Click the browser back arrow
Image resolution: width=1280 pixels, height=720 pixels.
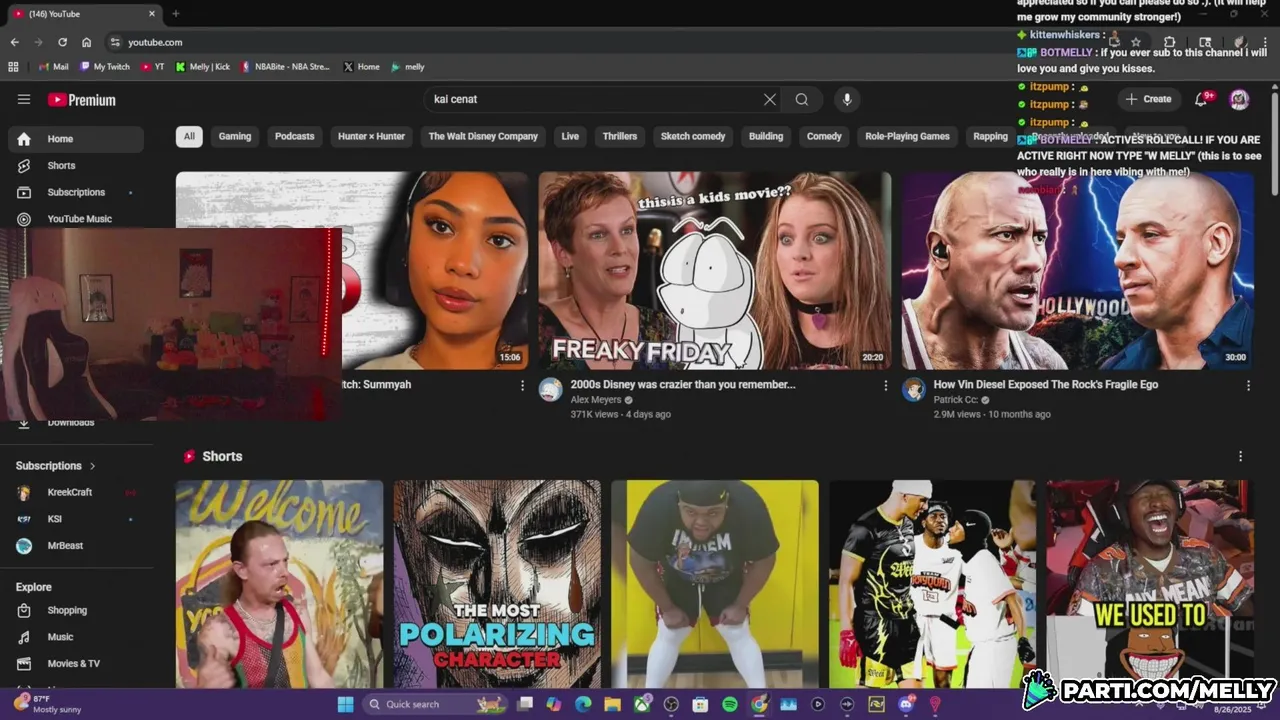click(14, 42)
